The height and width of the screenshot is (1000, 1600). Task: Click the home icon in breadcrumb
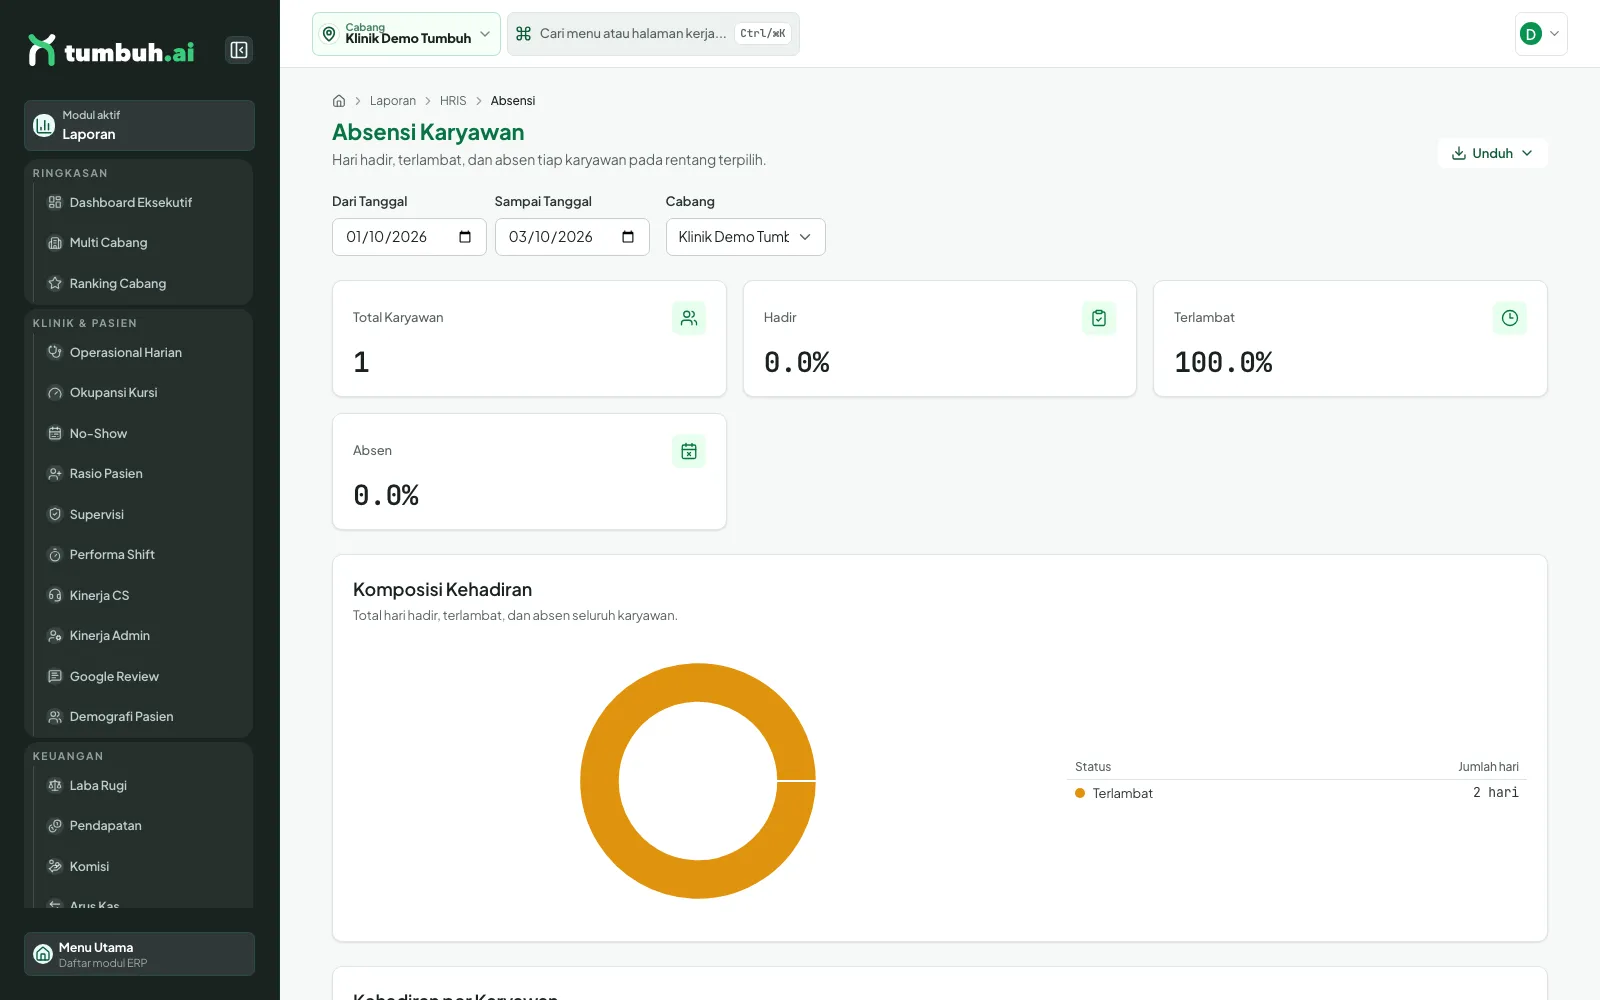pyautogui.click(x=339, y=101)
